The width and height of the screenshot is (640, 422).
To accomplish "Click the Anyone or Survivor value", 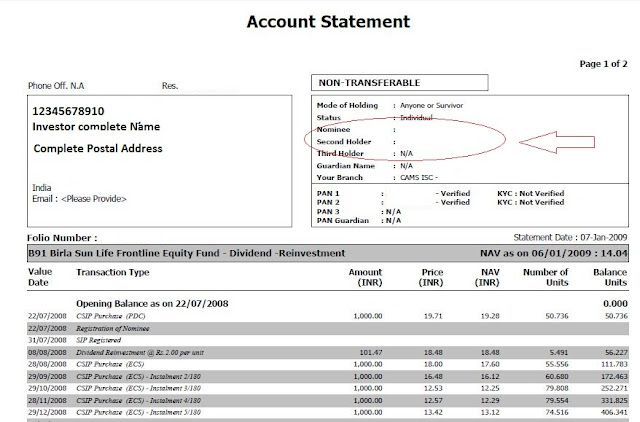I will [431, 105].
